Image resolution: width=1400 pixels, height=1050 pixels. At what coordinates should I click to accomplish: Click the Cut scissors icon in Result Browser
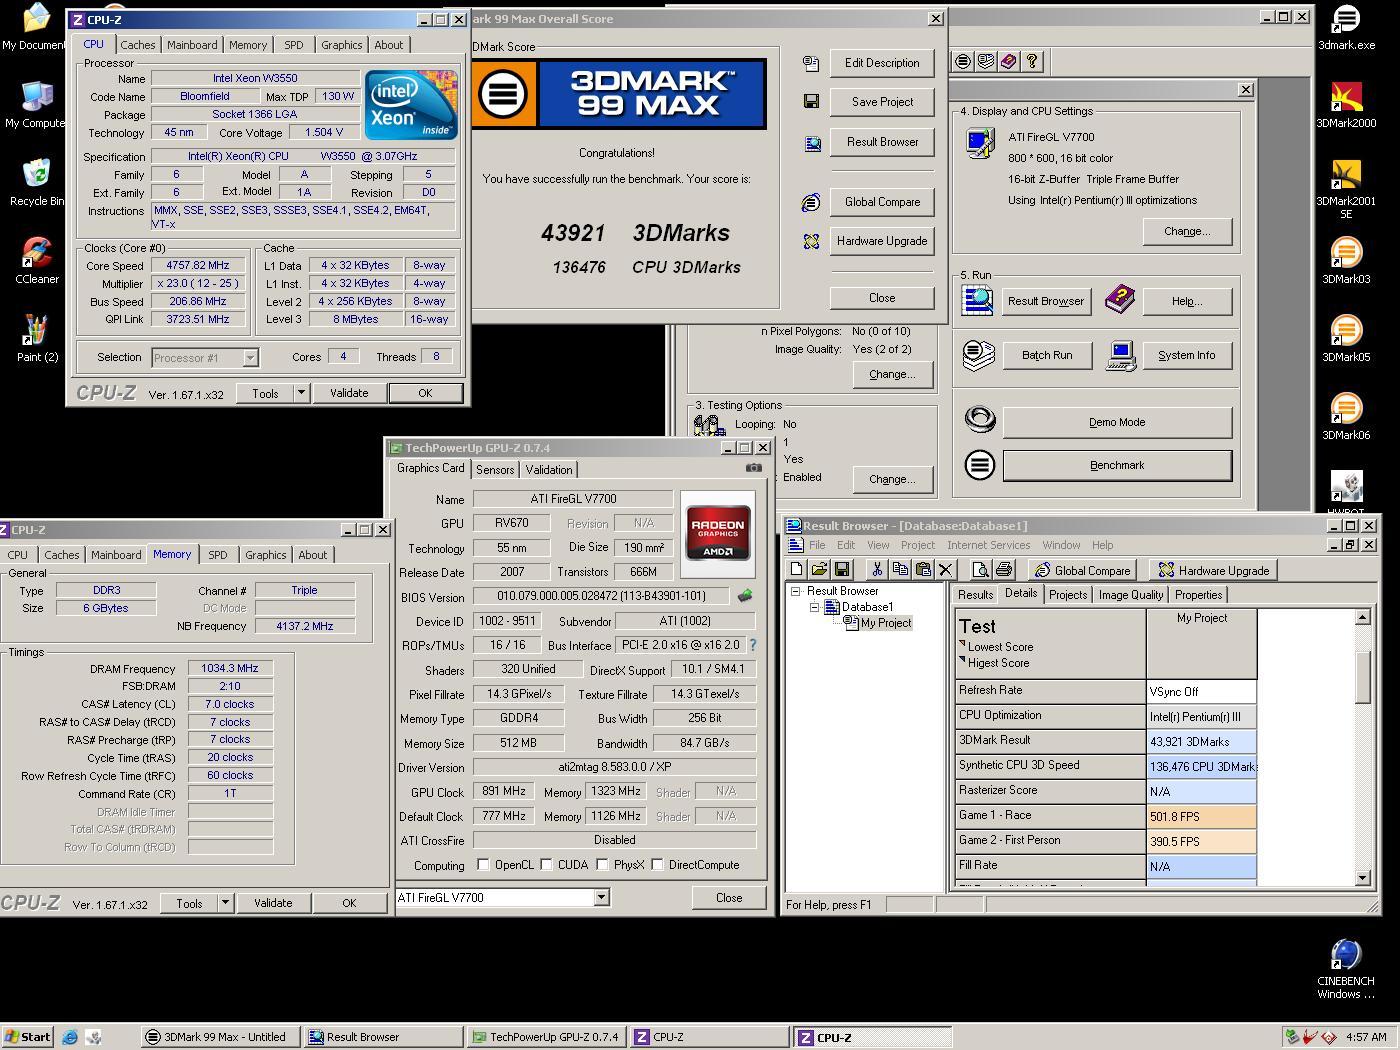[877, 570]
